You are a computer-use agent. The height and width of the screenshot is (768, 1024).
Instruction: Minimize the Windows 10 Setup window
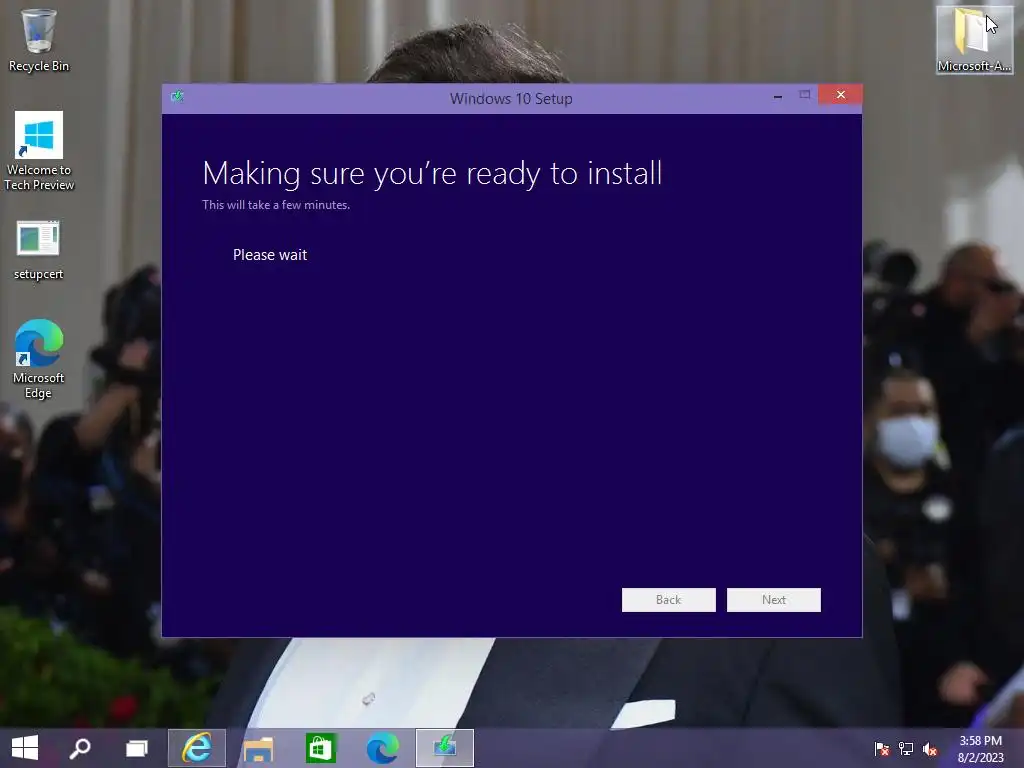pyautogui.click(x=777, y=96)
